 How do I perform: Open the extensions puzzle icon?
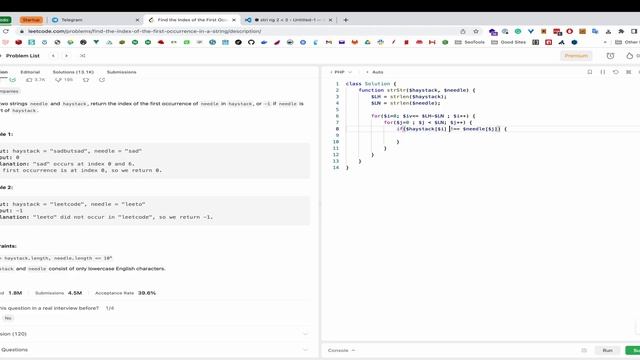point(621,31)
